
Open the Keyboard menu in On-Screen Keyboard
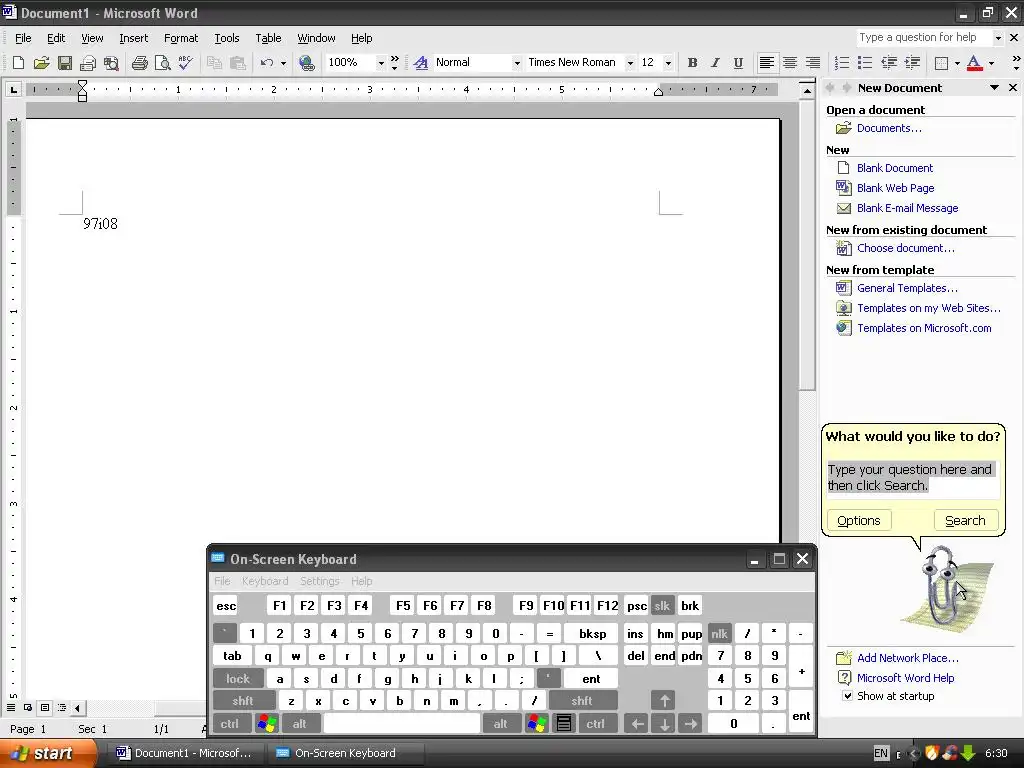(x=264, y=581)
